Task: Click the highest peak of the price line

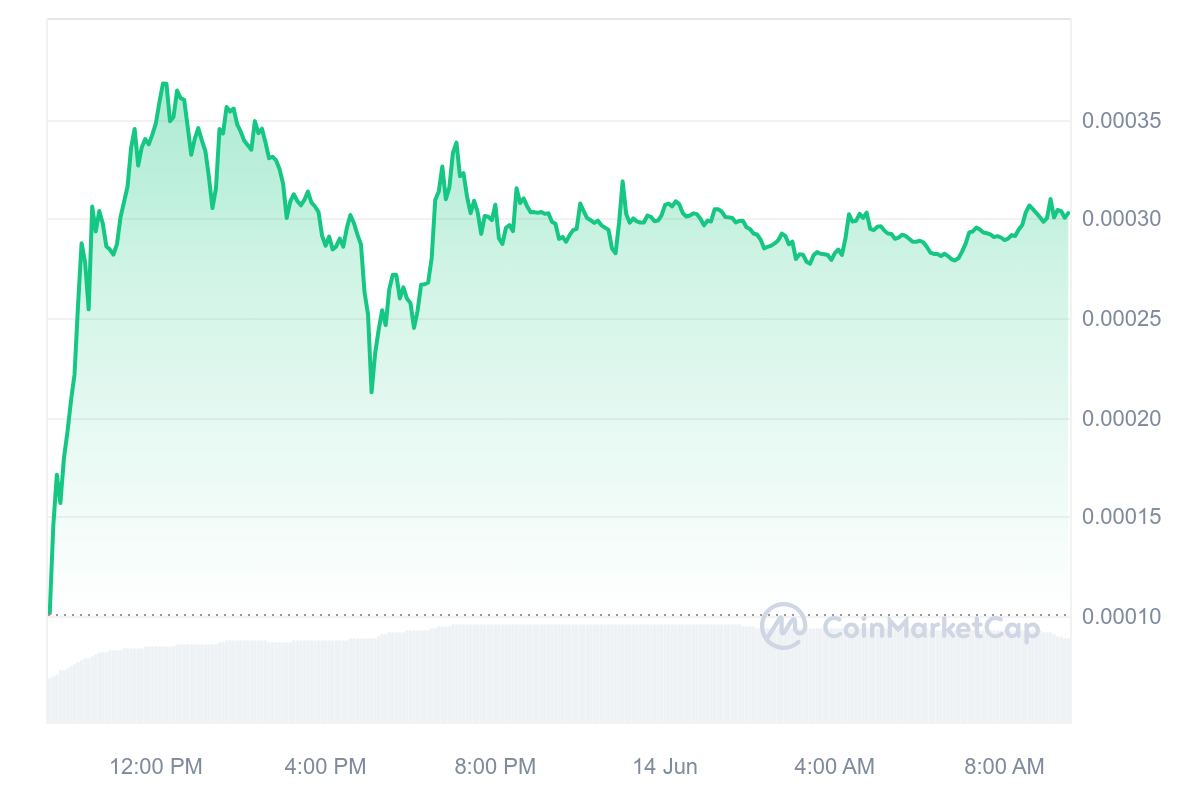Action: click(164, 83)
